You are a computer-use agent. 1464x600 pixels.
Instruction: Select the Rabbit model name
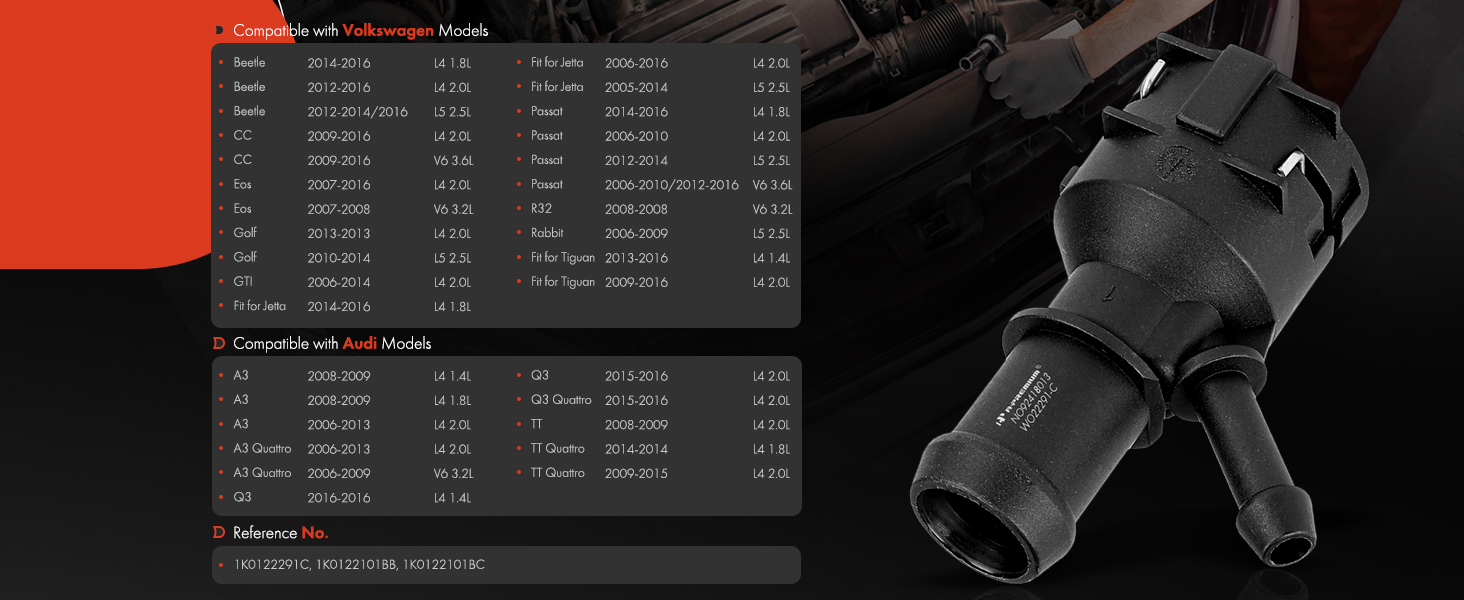(547, 233)
